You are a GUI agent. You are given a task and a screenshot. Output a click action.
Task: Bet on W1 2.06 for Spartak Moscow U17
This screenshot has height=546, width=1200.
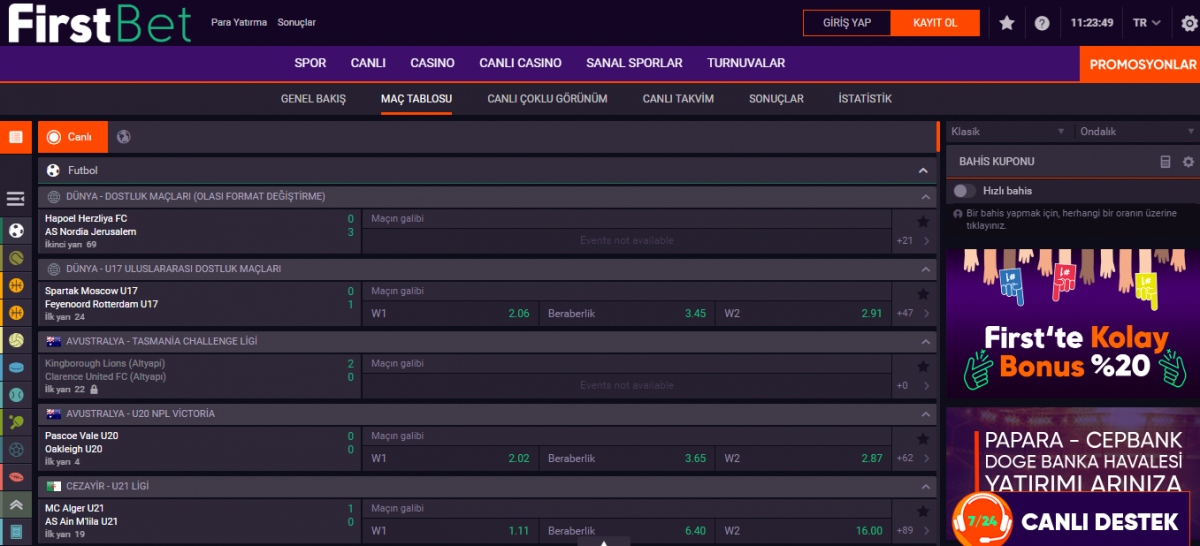tap(451, 313)
